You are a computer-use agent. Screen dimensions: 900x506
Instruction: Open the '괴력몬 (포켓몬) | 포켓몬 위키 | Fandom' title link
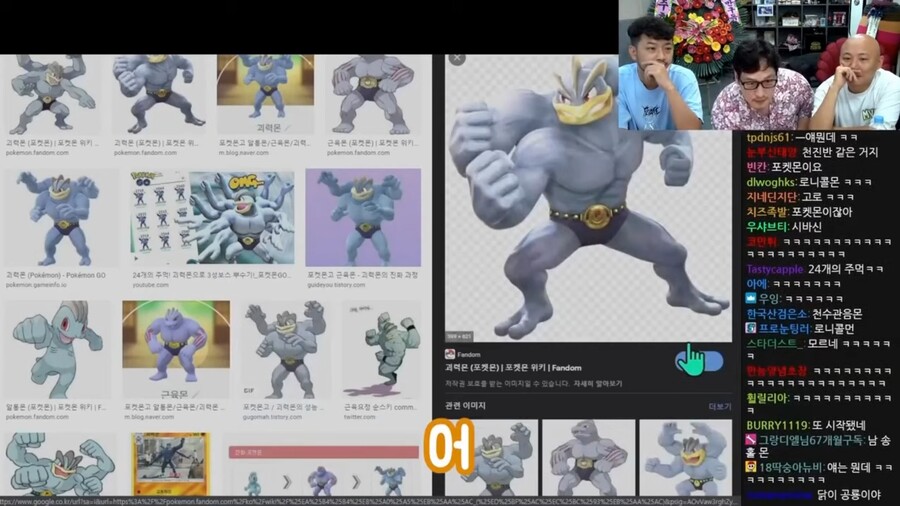pos(513,368)
